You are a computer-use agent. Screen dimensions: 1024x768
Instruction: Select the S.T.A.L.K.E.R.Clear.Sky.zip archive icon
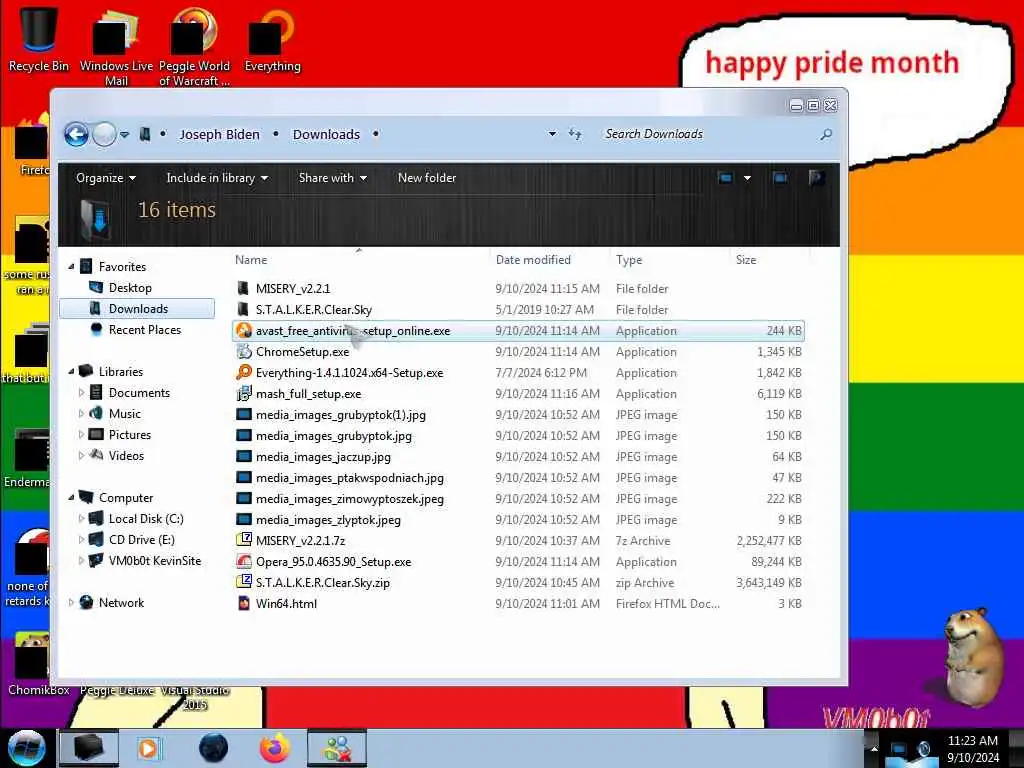click(x=244, y=583)
